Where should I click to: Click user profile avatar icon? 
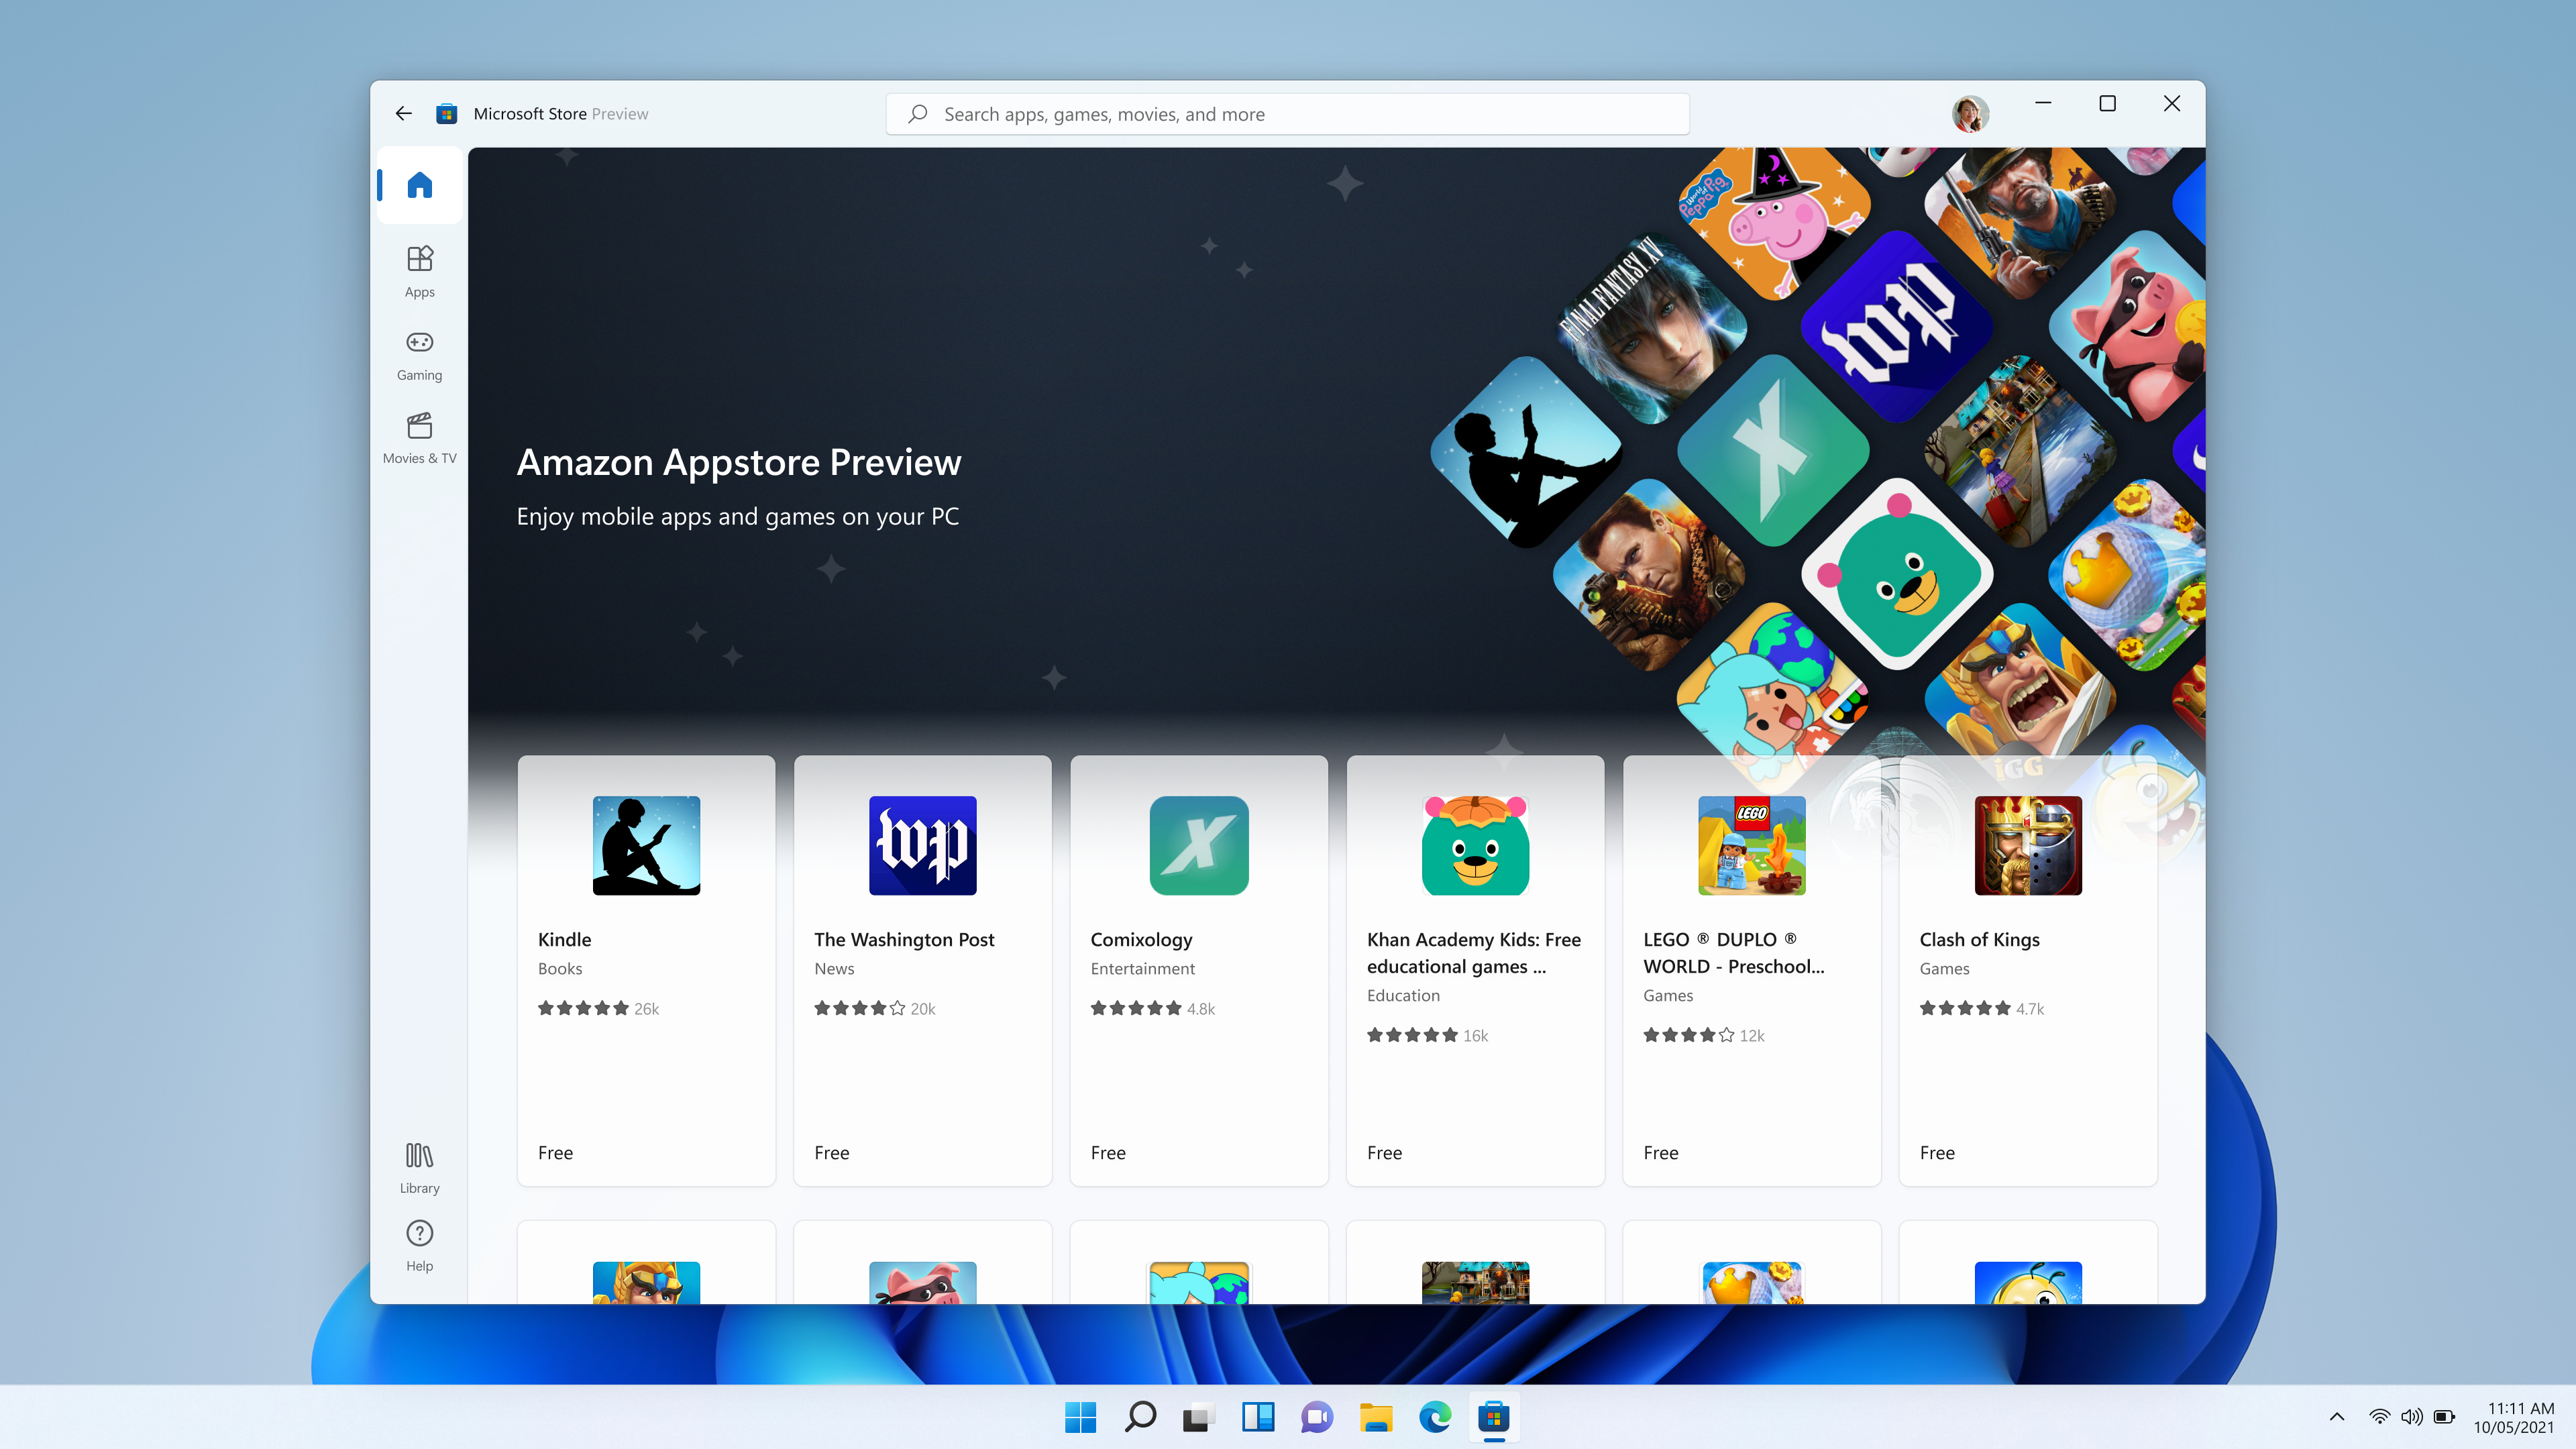(x=1969, y=113)
